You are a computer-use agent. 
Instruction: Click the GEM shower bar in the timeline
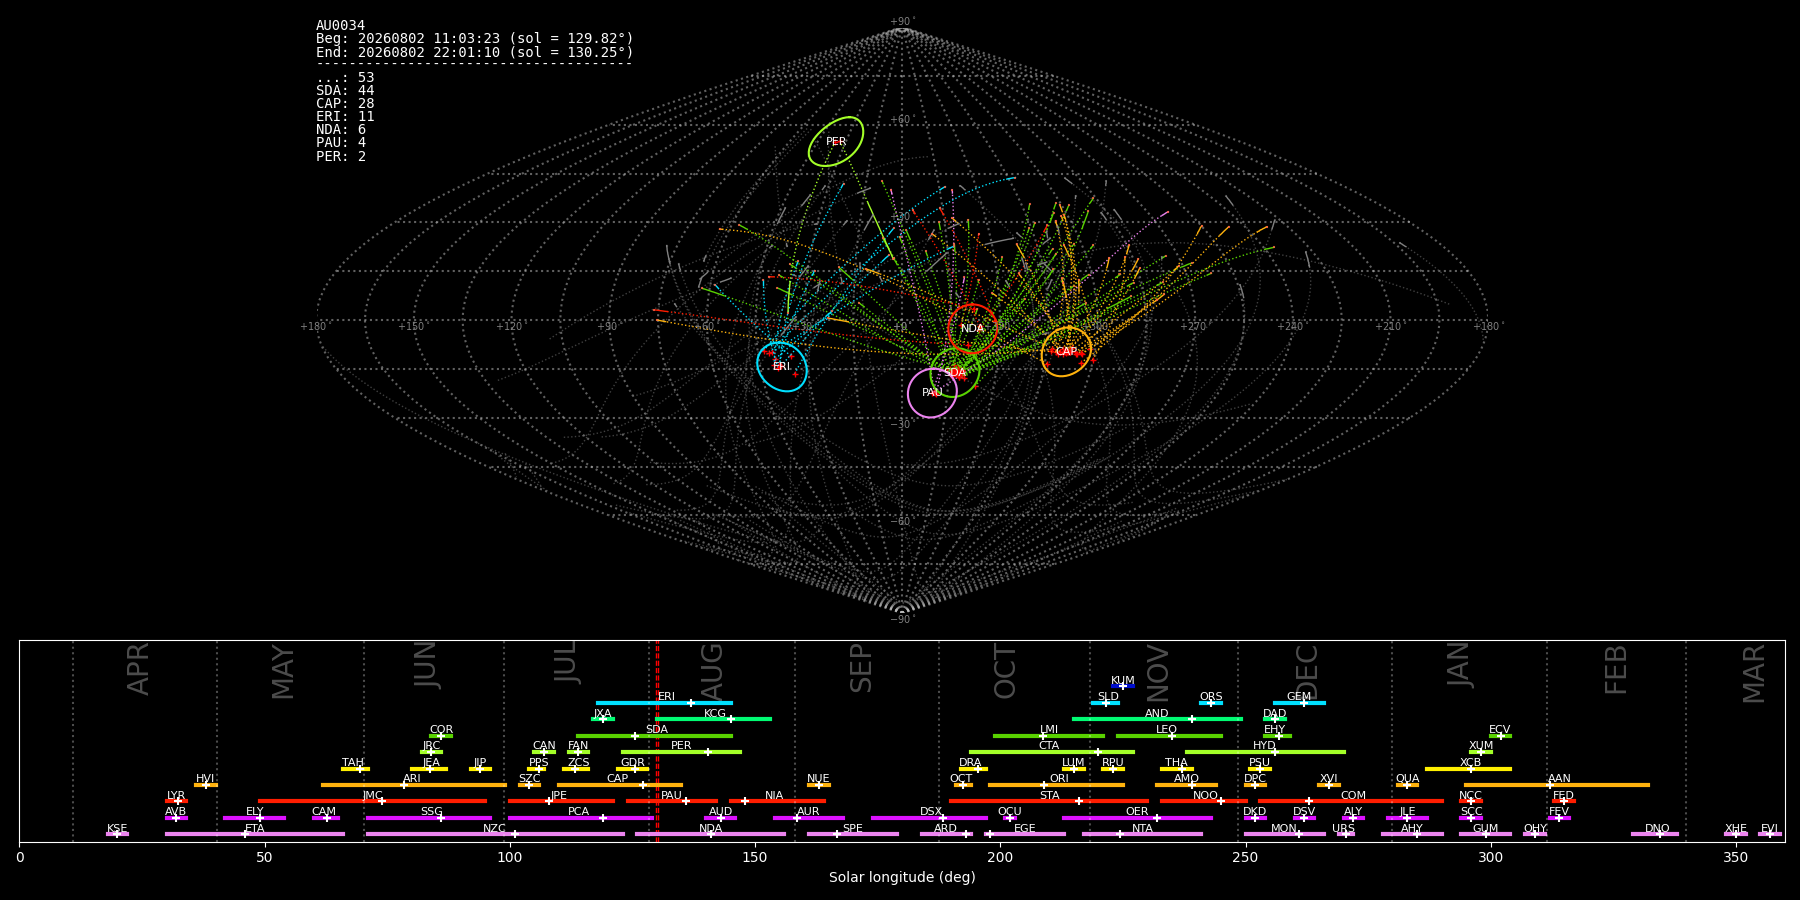click(1299, 703)
